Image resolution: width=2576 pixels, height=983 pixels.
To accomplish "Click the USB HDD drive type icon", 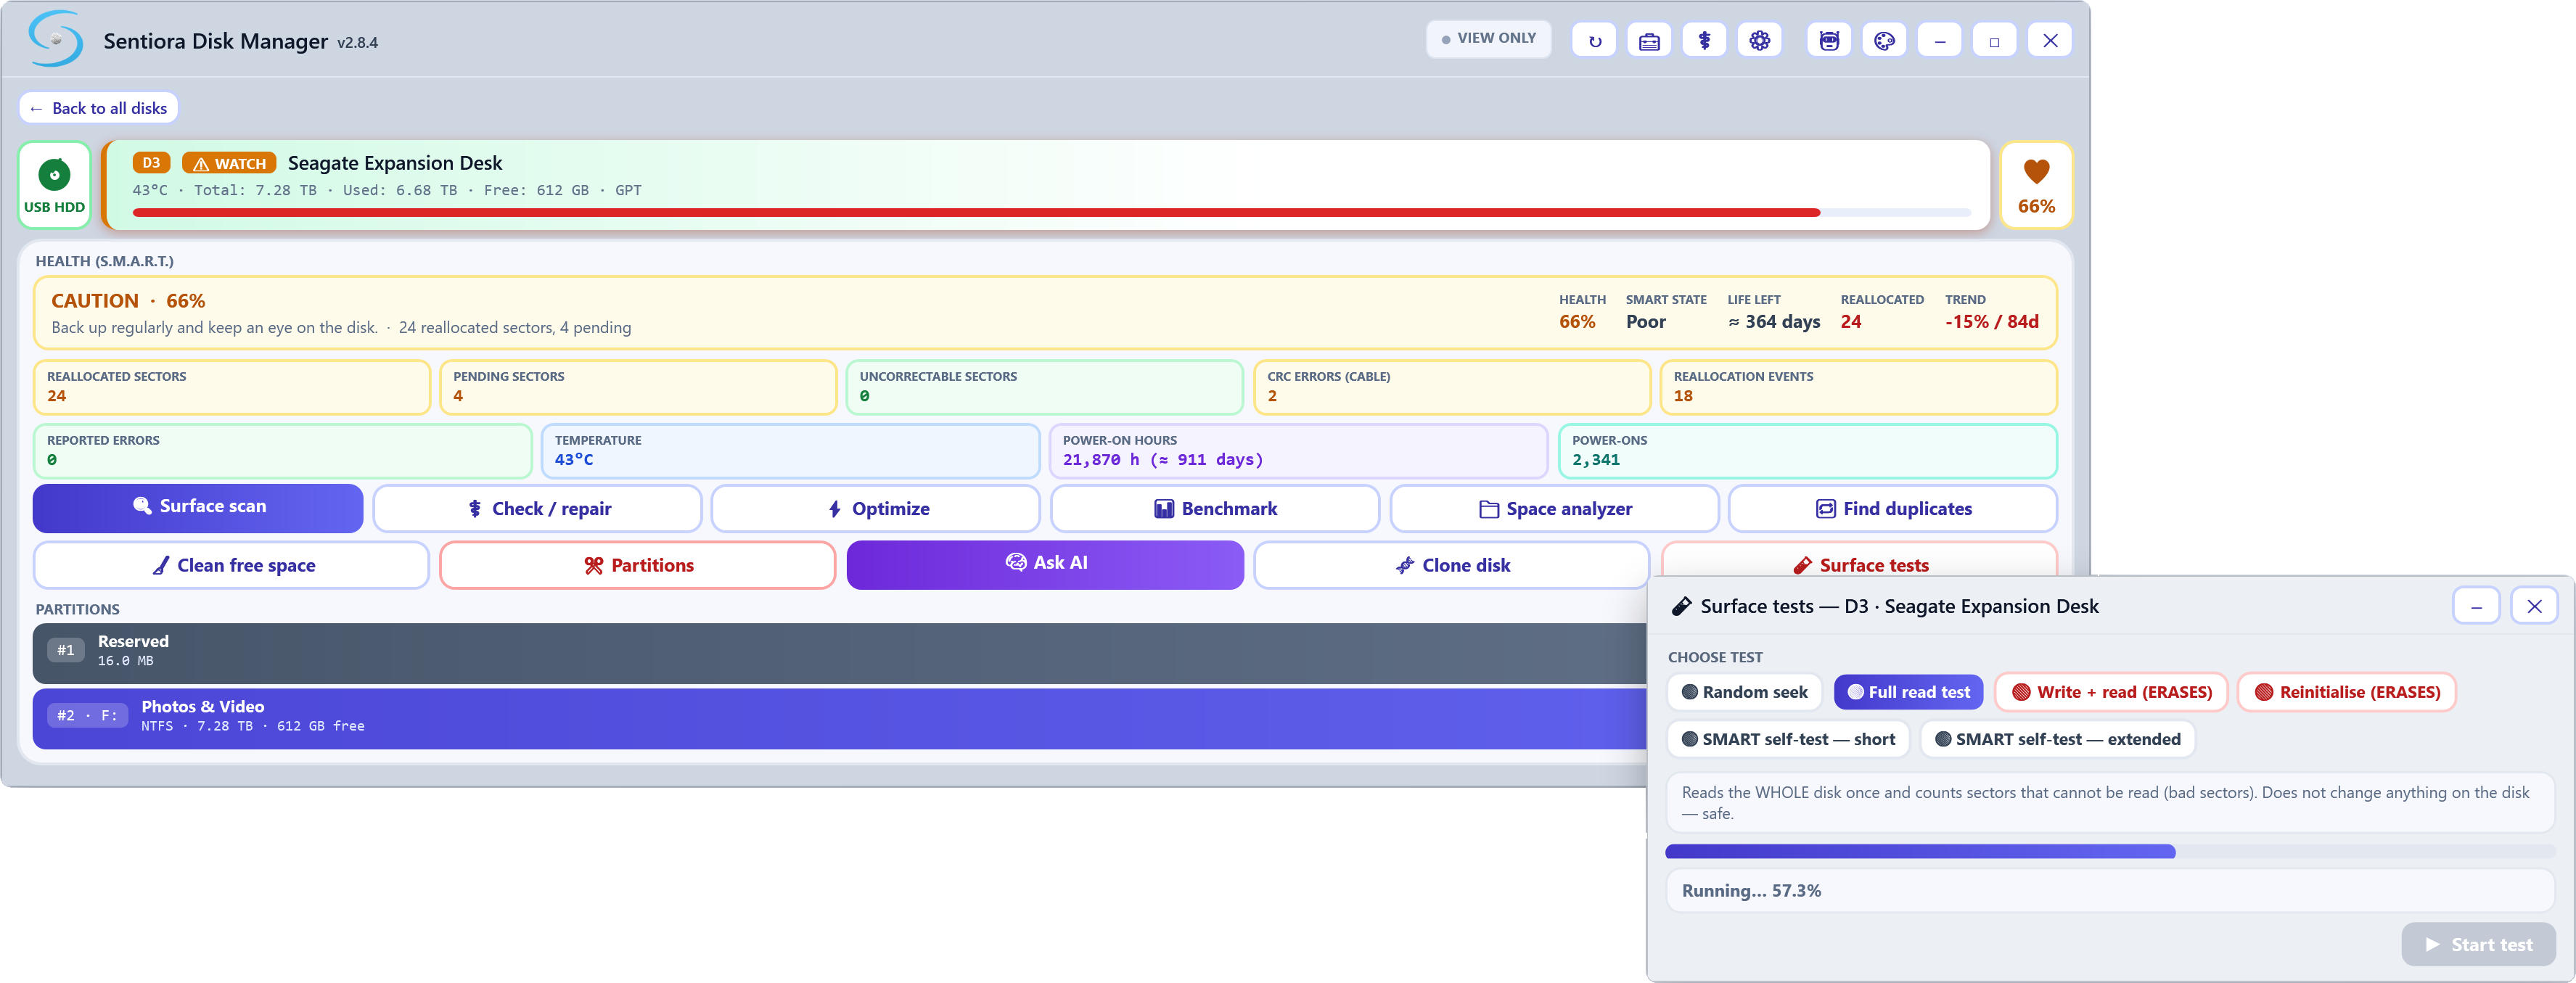I will coord(54,185).
